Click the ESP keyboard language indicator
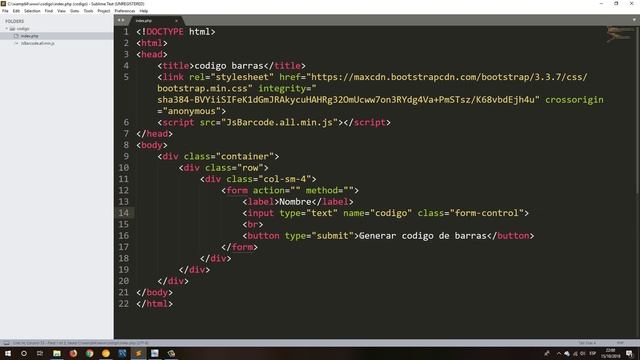 593,353
